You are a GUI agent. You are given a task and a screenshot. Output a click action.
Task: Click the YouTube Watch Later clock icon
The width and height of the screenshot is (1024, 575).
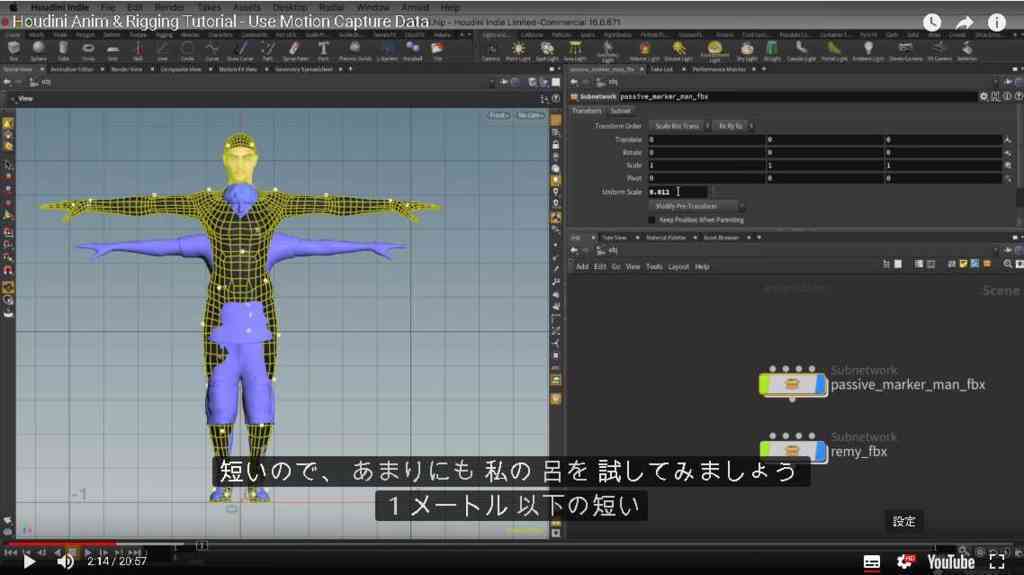[x=932, y=22]
